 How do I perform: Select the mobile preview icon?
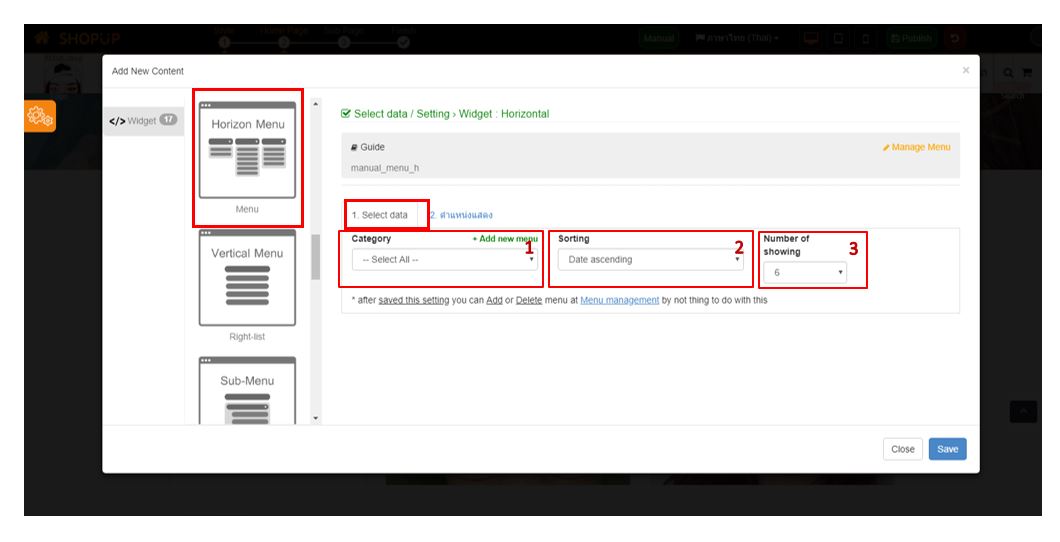(865, 38)
